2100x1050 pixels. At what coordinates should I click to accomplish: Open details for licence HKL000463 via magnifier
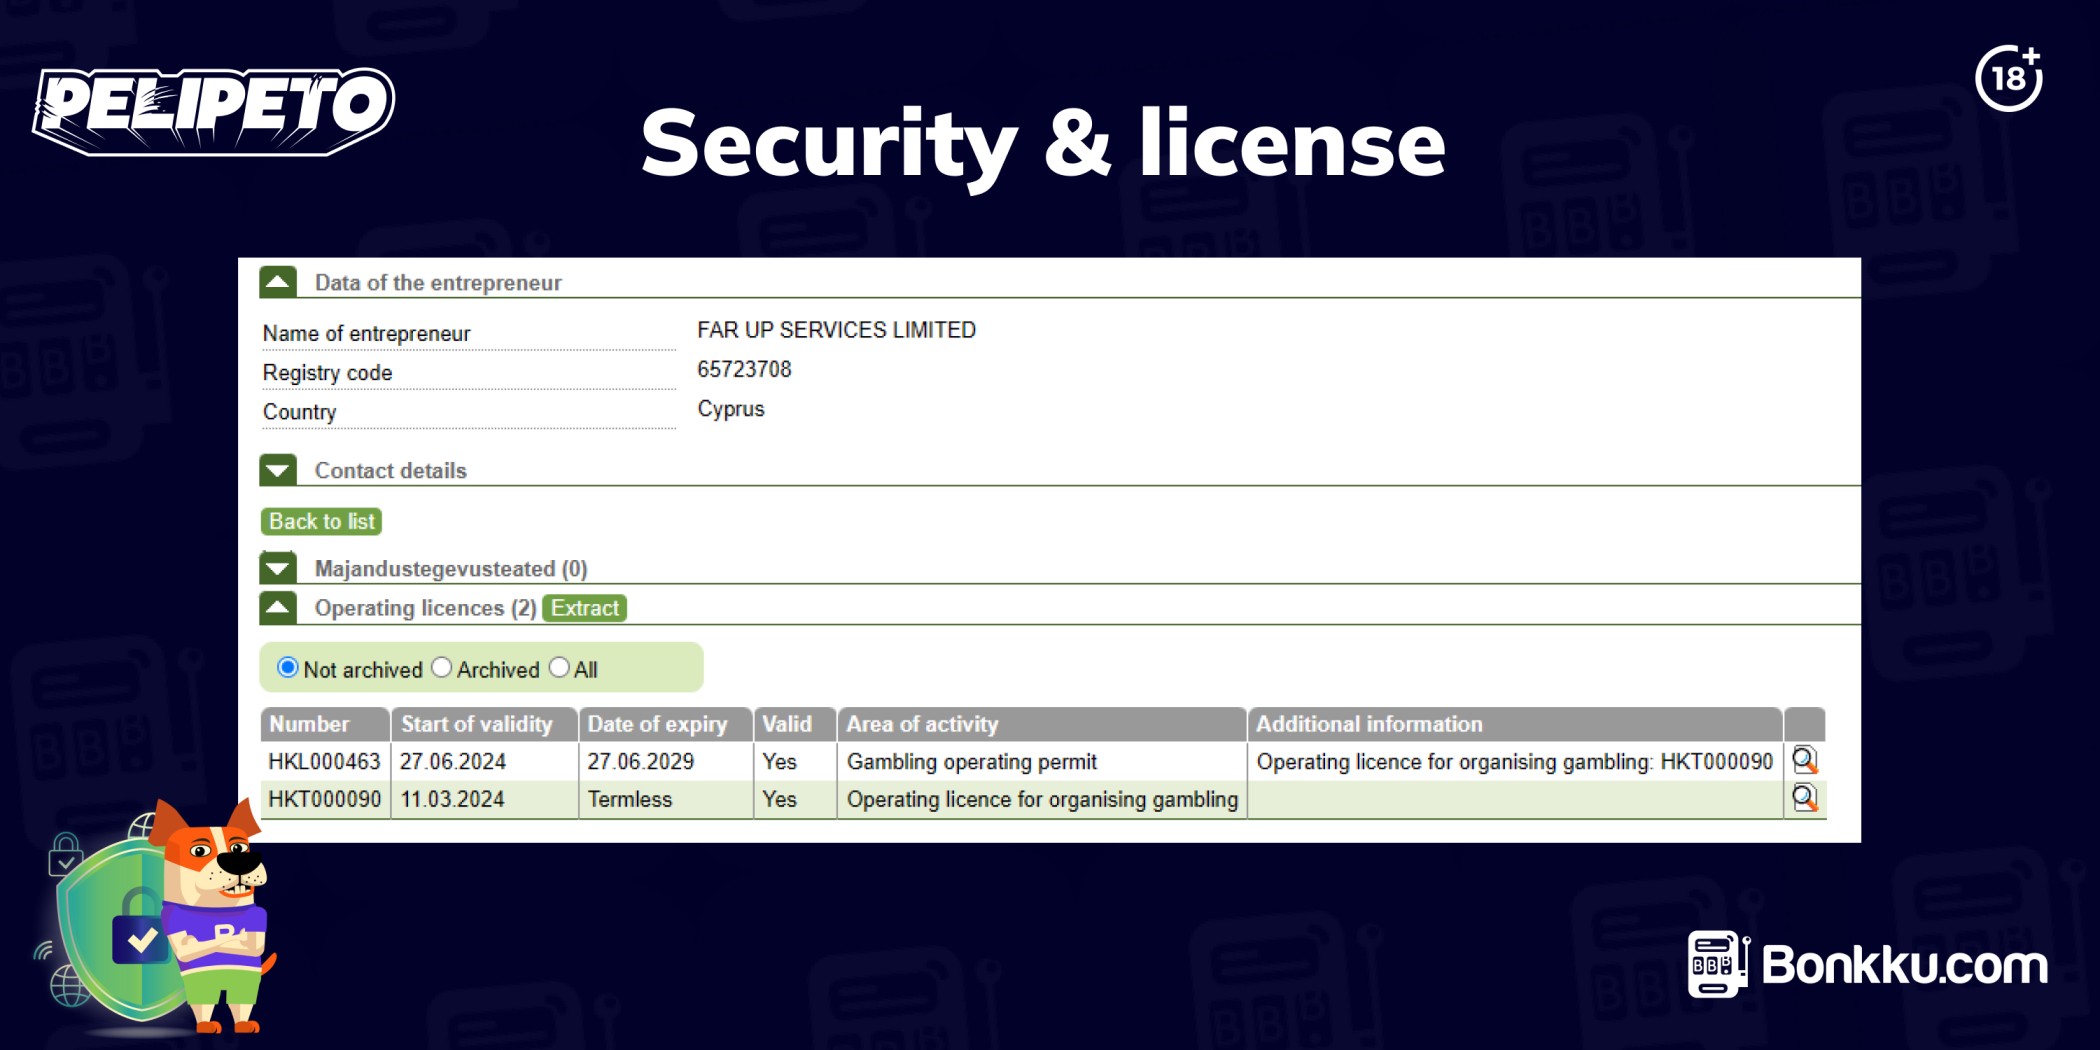(1804, 761)
